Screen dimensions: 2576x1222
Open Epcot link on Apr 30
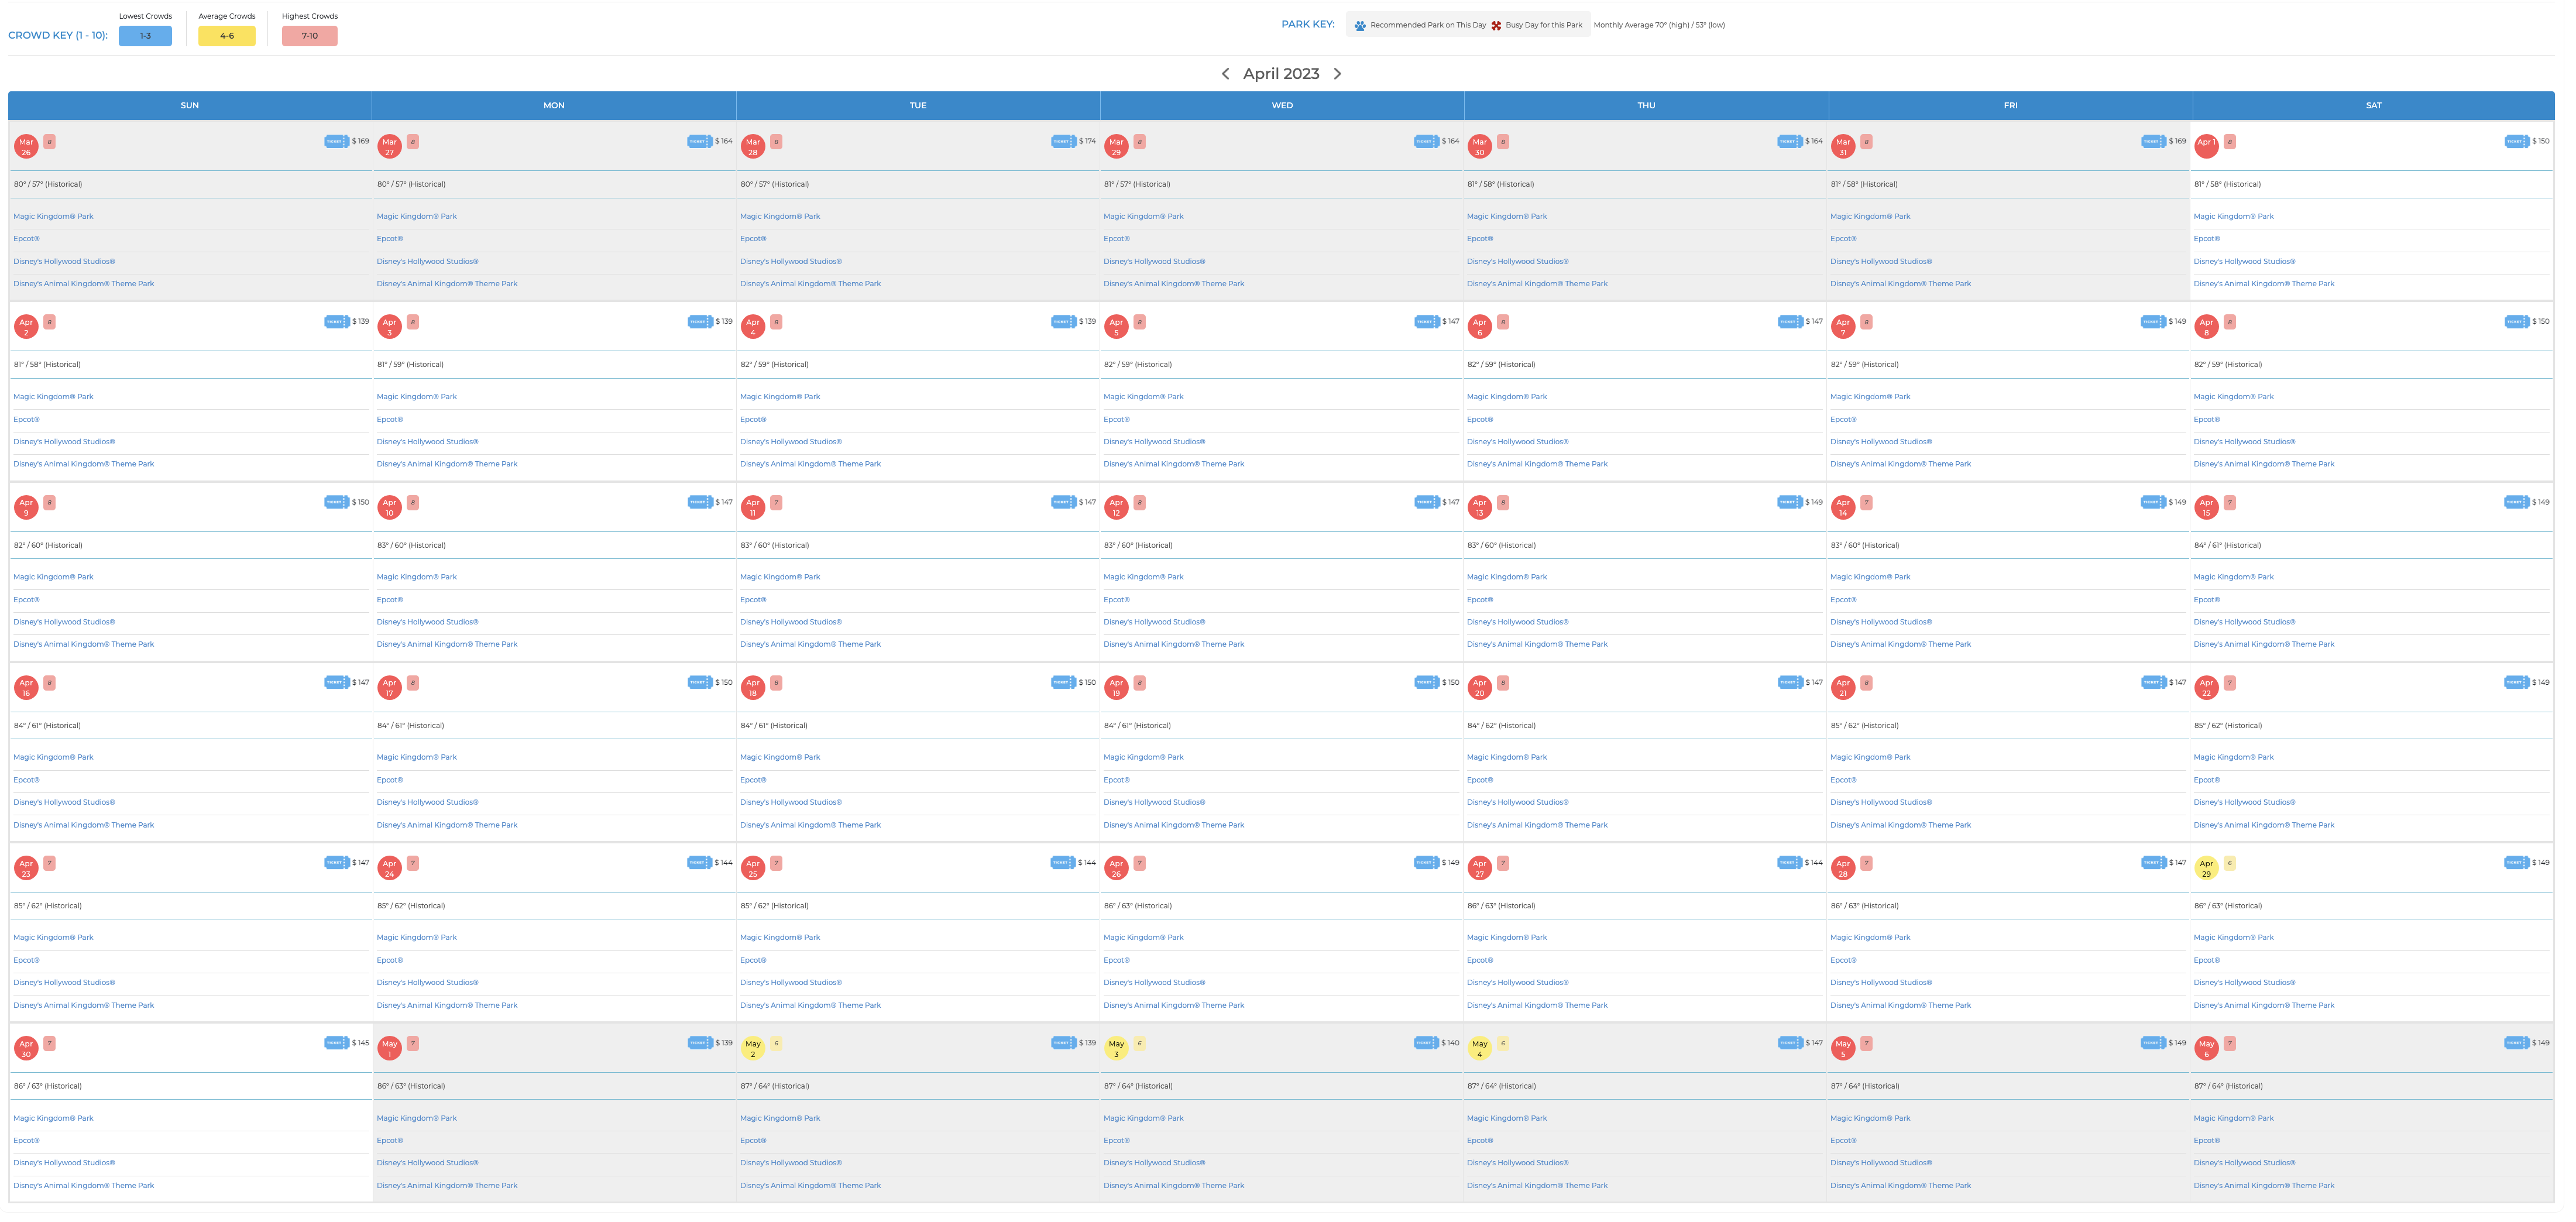26,1141
